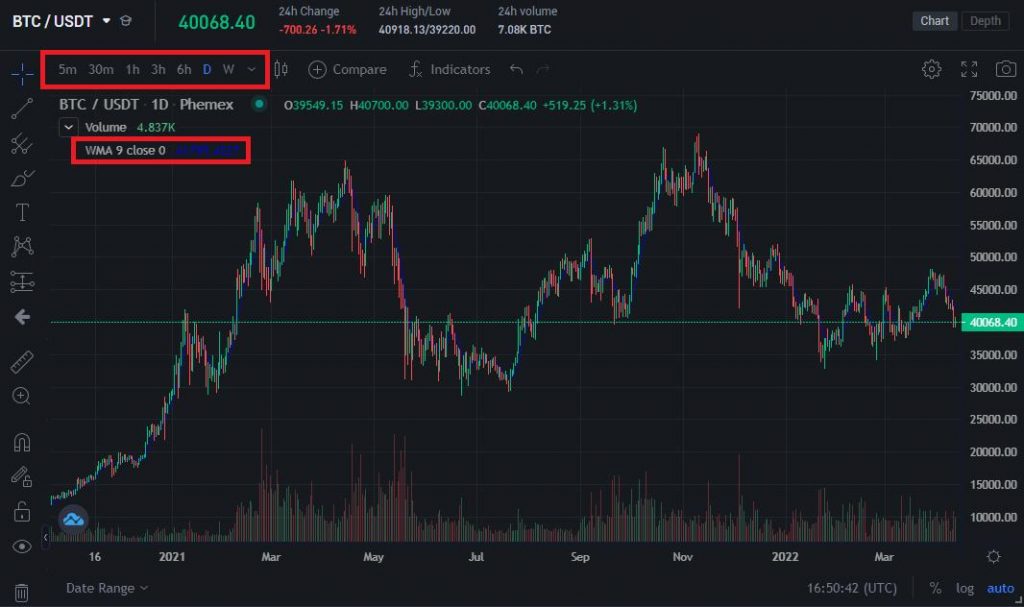Image resolution: width=1024 pixels, height=607 pixels.
Task: Enable auto scale on price axis
Action: [999, 588]
